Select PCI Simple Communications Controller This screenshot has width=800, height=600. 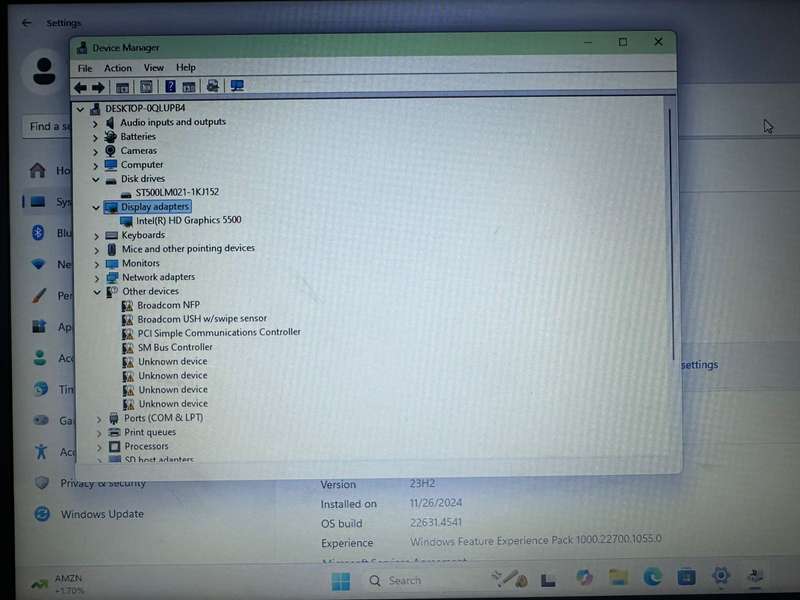219,332
